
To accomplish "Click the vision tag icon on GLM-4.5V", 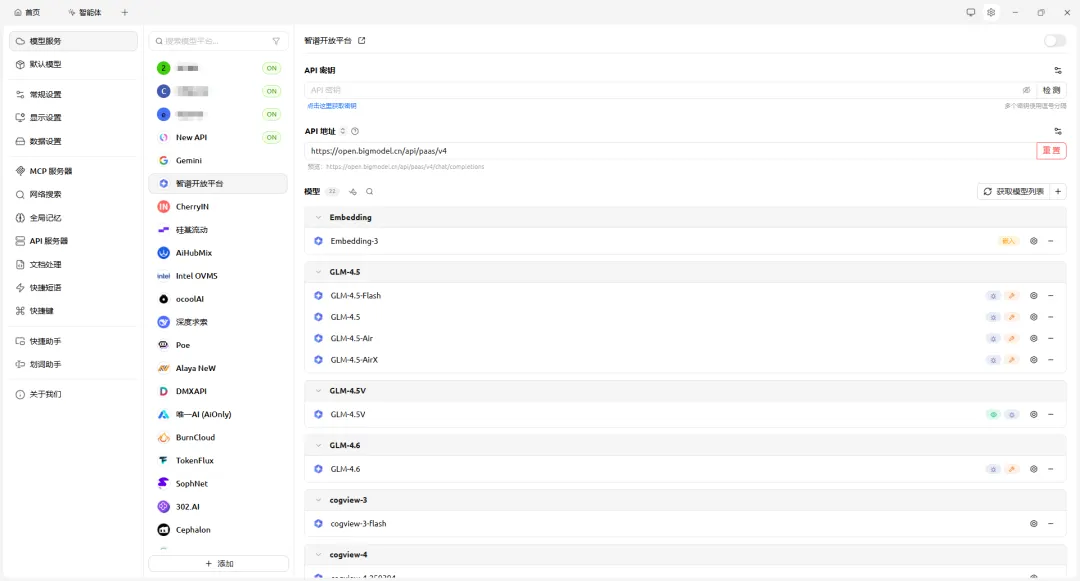I will click(993, 414).
